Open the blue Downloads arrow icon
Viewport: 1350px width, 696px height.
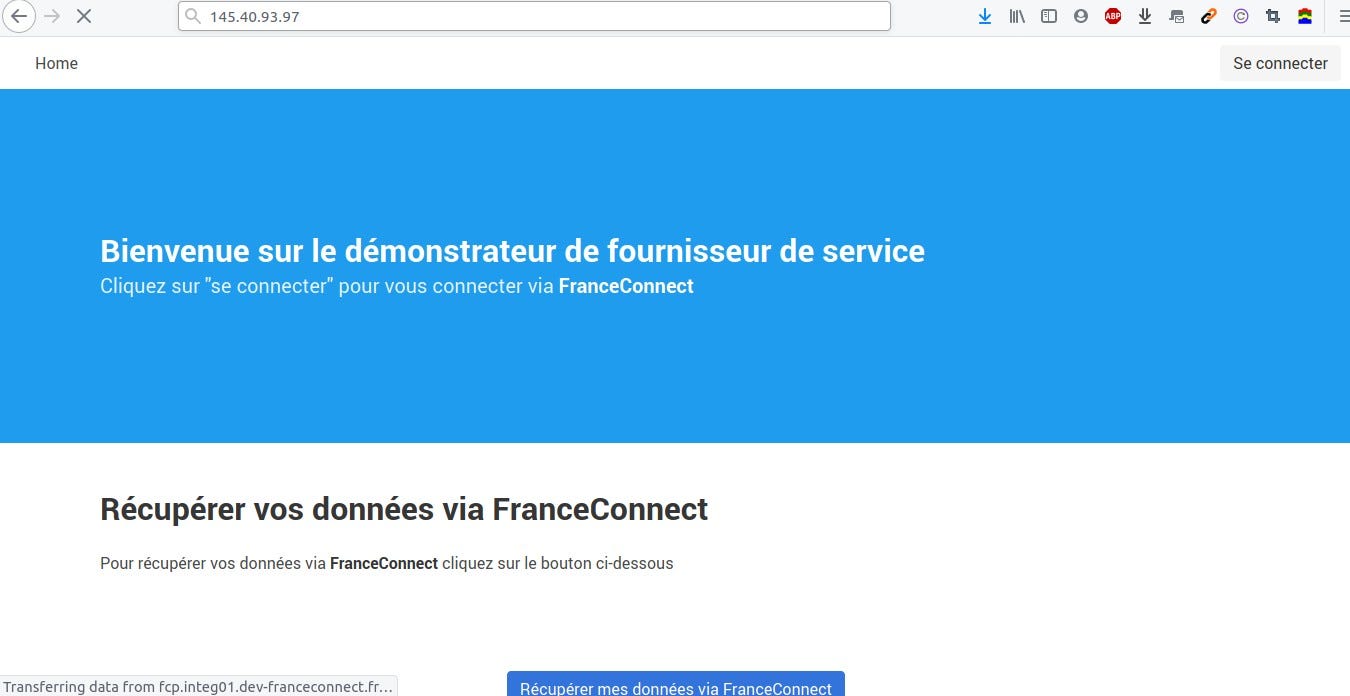985,16
